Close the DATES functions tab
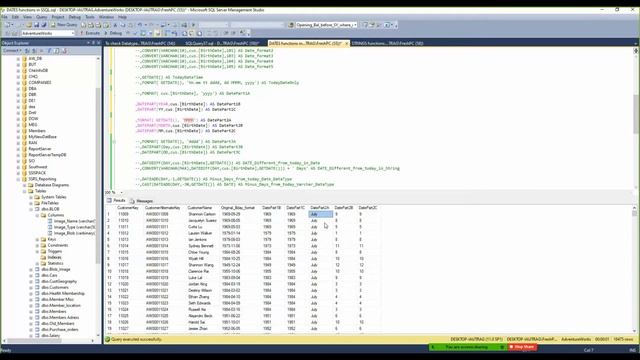Viewport: 640px width, 360px height. tap(347, 43)
